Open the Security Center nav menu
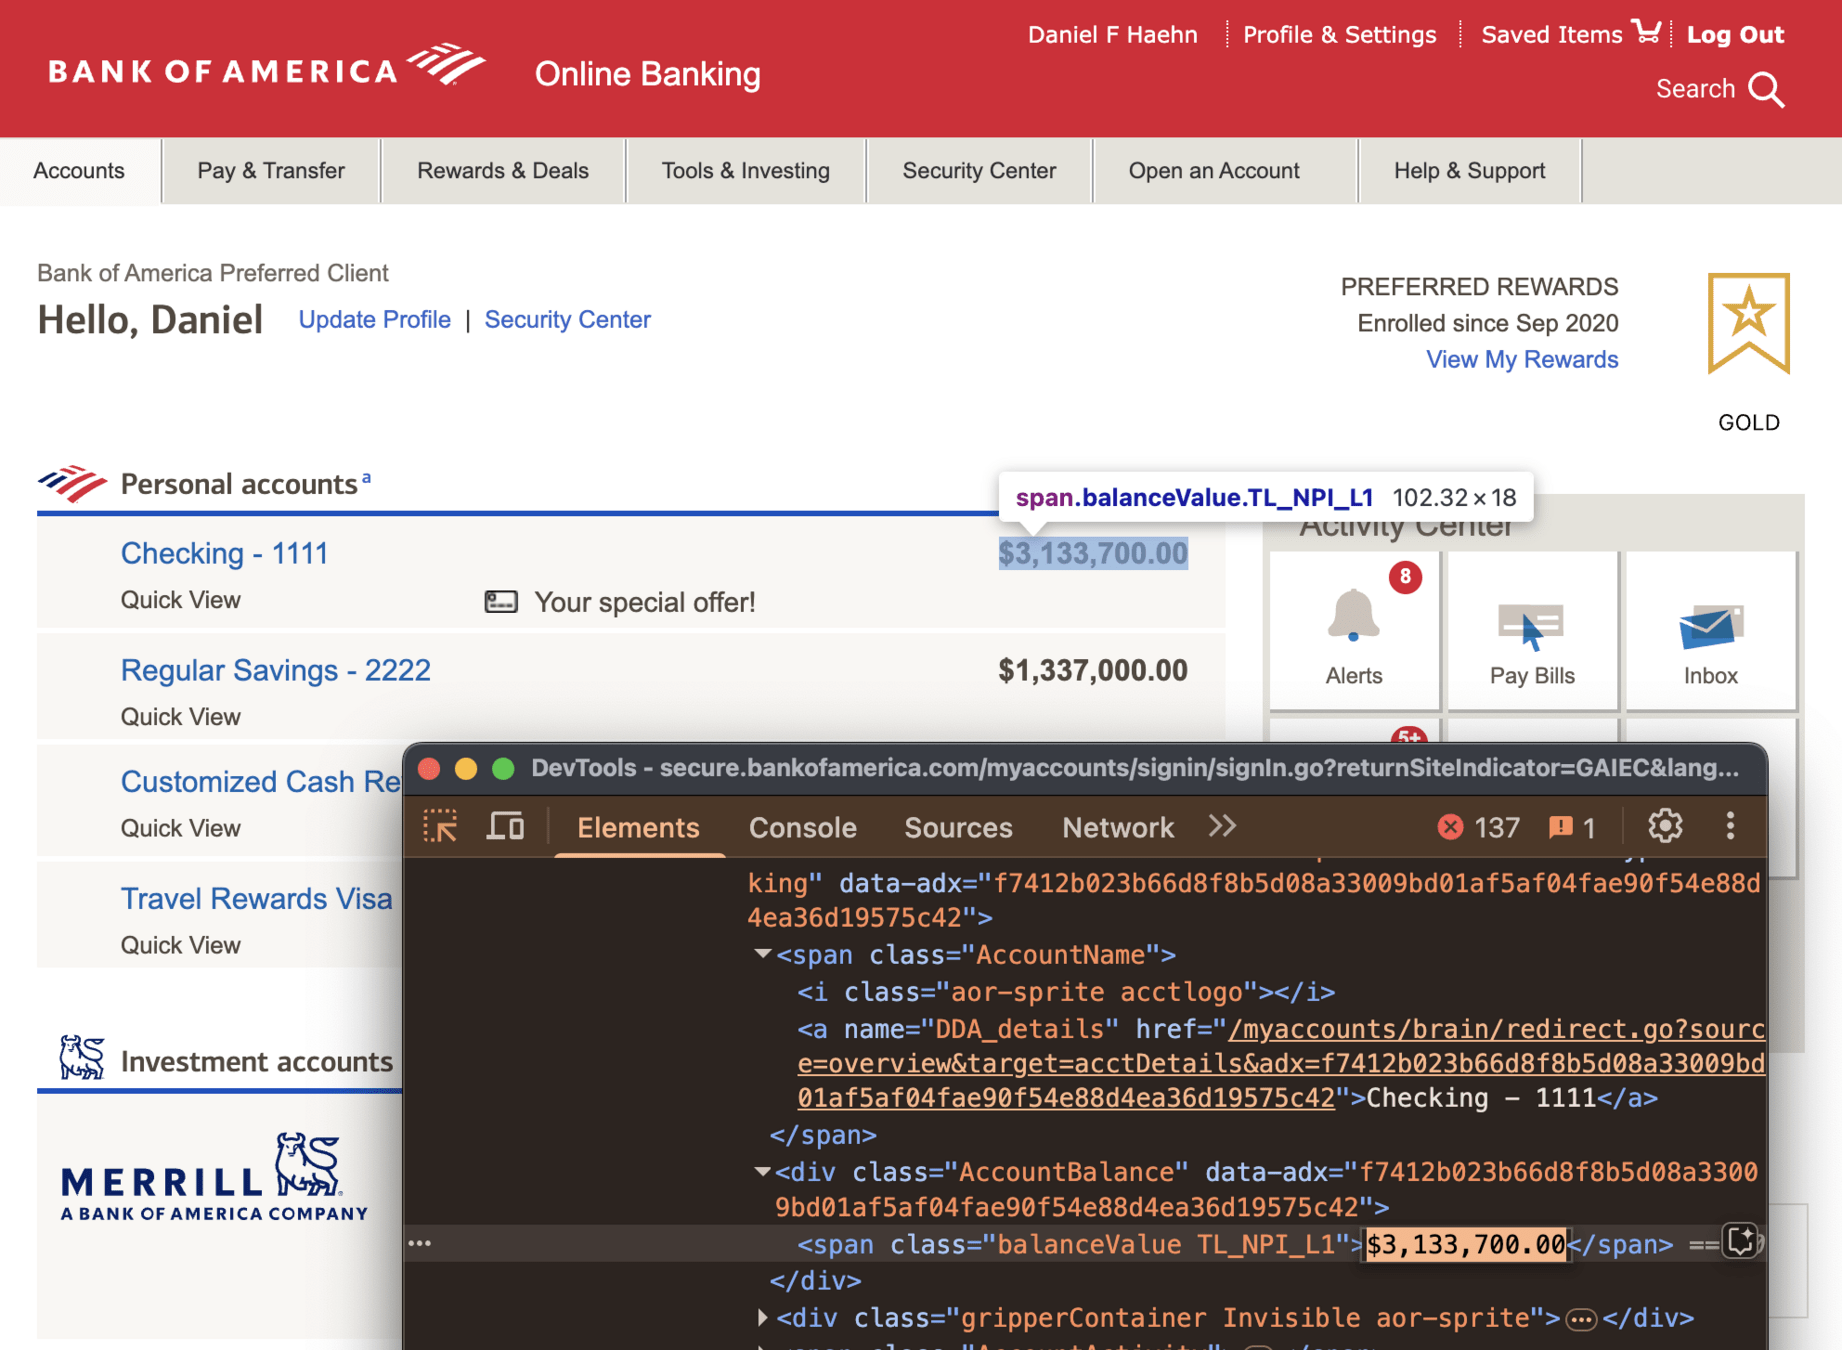1842x1350 pixels. coord(979,171)
